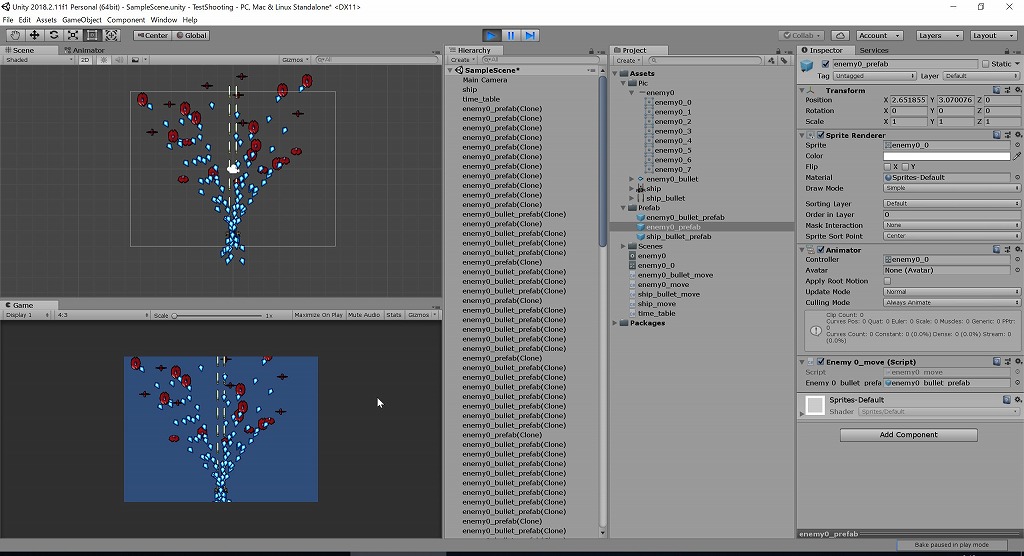This screenshot has height=556, width=1024.
Task: Click Maximize On Play in Game view
Action: 318,315
